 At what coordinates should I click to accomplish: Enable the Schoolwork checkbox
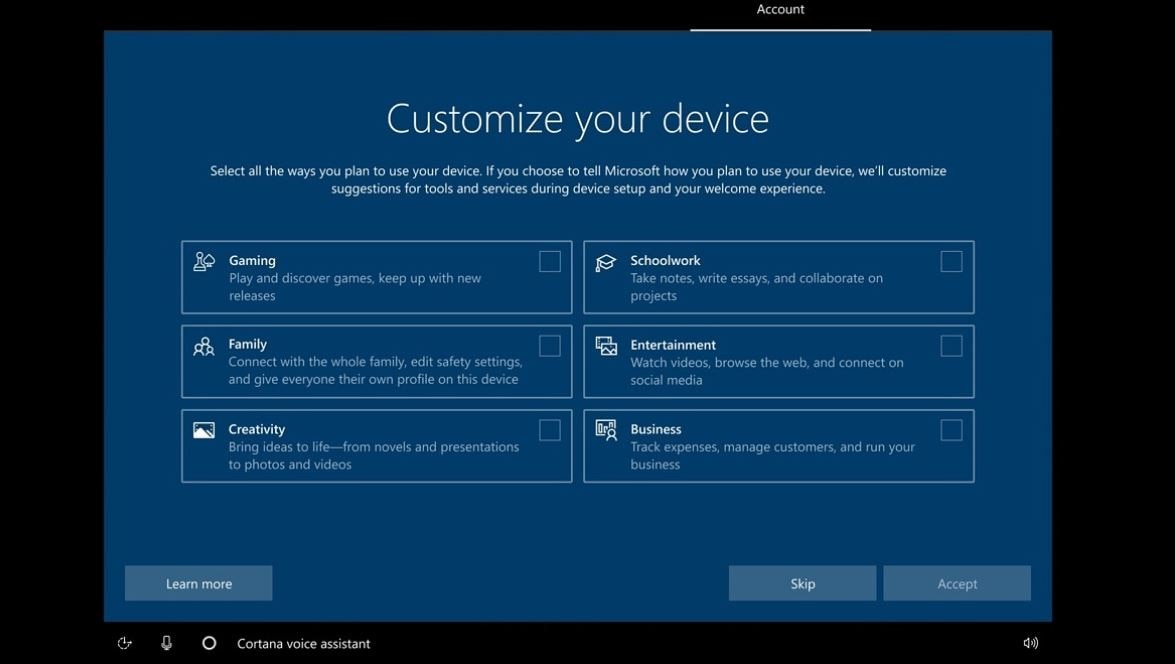(951, 262)
